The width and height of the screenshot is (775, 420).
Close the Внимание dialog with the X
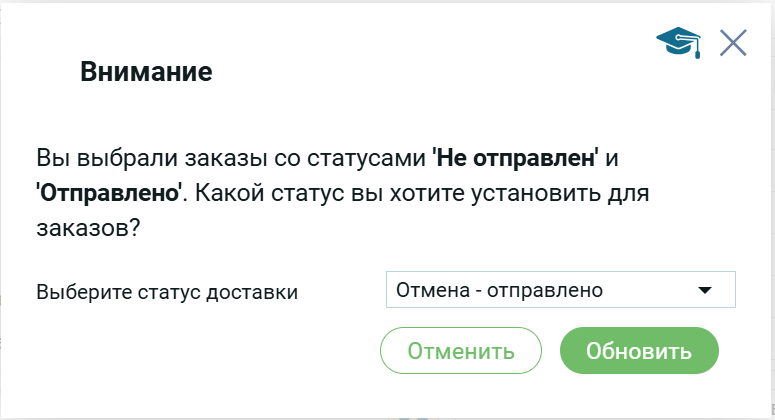click(733, 43)
